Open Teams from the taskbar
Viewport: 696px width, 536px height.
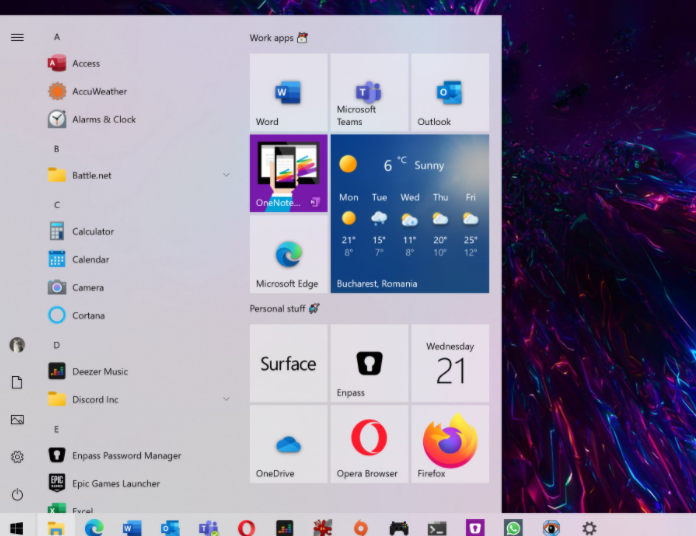point(208,528)
